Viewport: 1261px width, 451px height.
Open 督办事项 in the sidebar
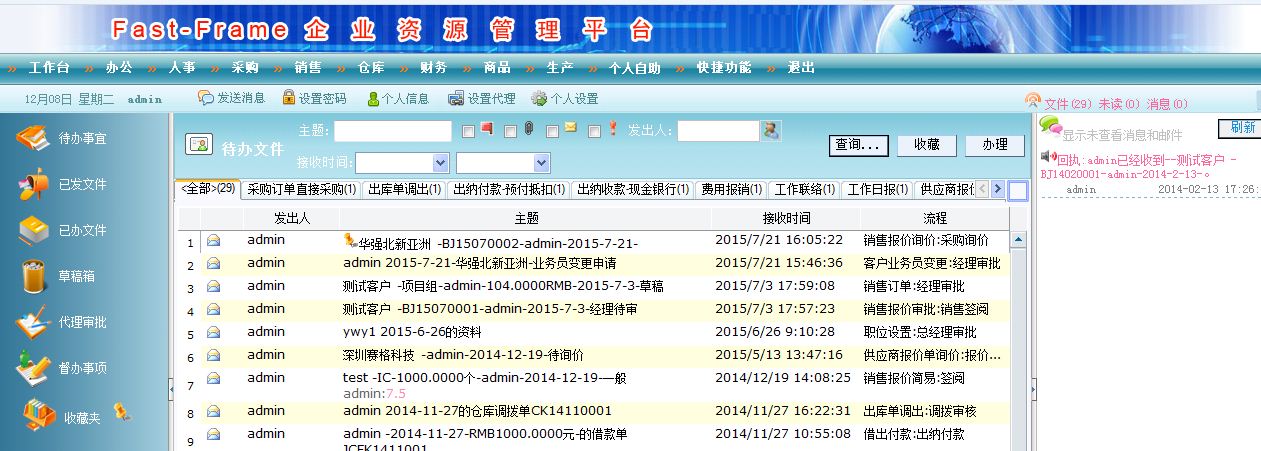pos(82,368)
